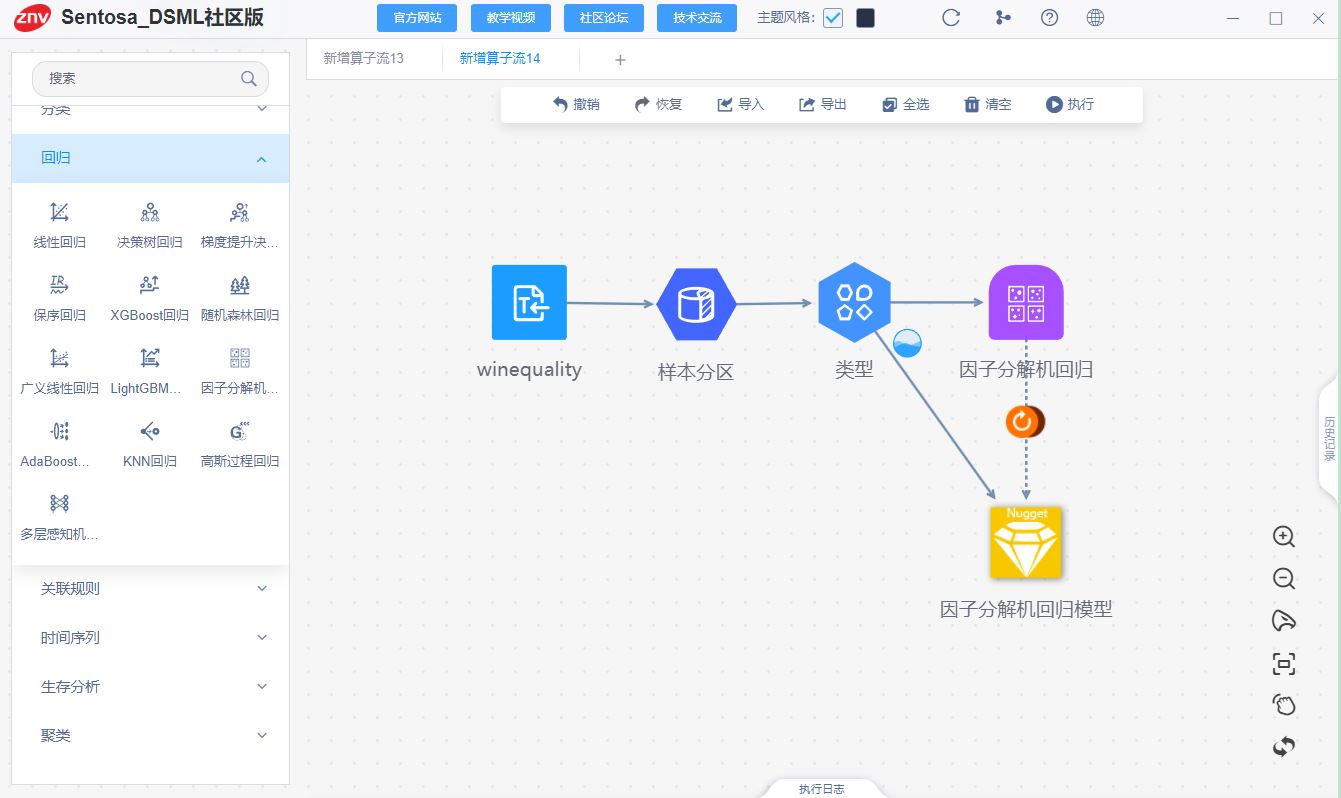The width and height of the screenshot is (1341, 798).
Task: Open the 官方网站 button
Action: click(x=417, y=18)
